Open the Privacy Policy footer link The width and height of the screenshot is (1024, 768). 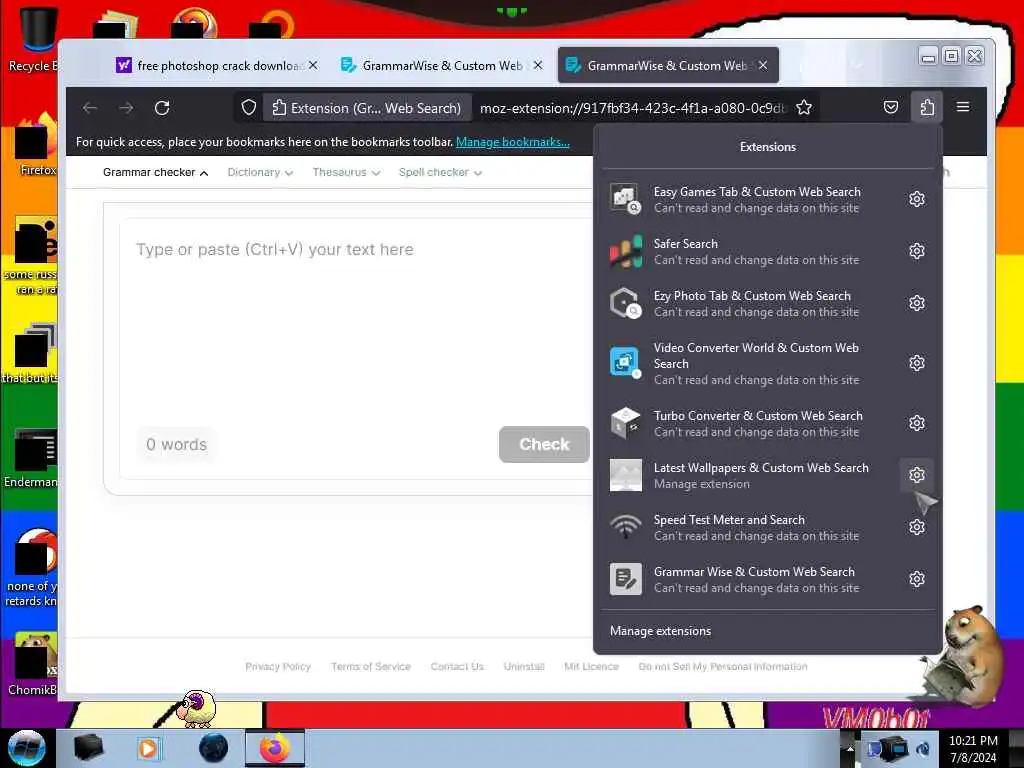tap(278, 666)
